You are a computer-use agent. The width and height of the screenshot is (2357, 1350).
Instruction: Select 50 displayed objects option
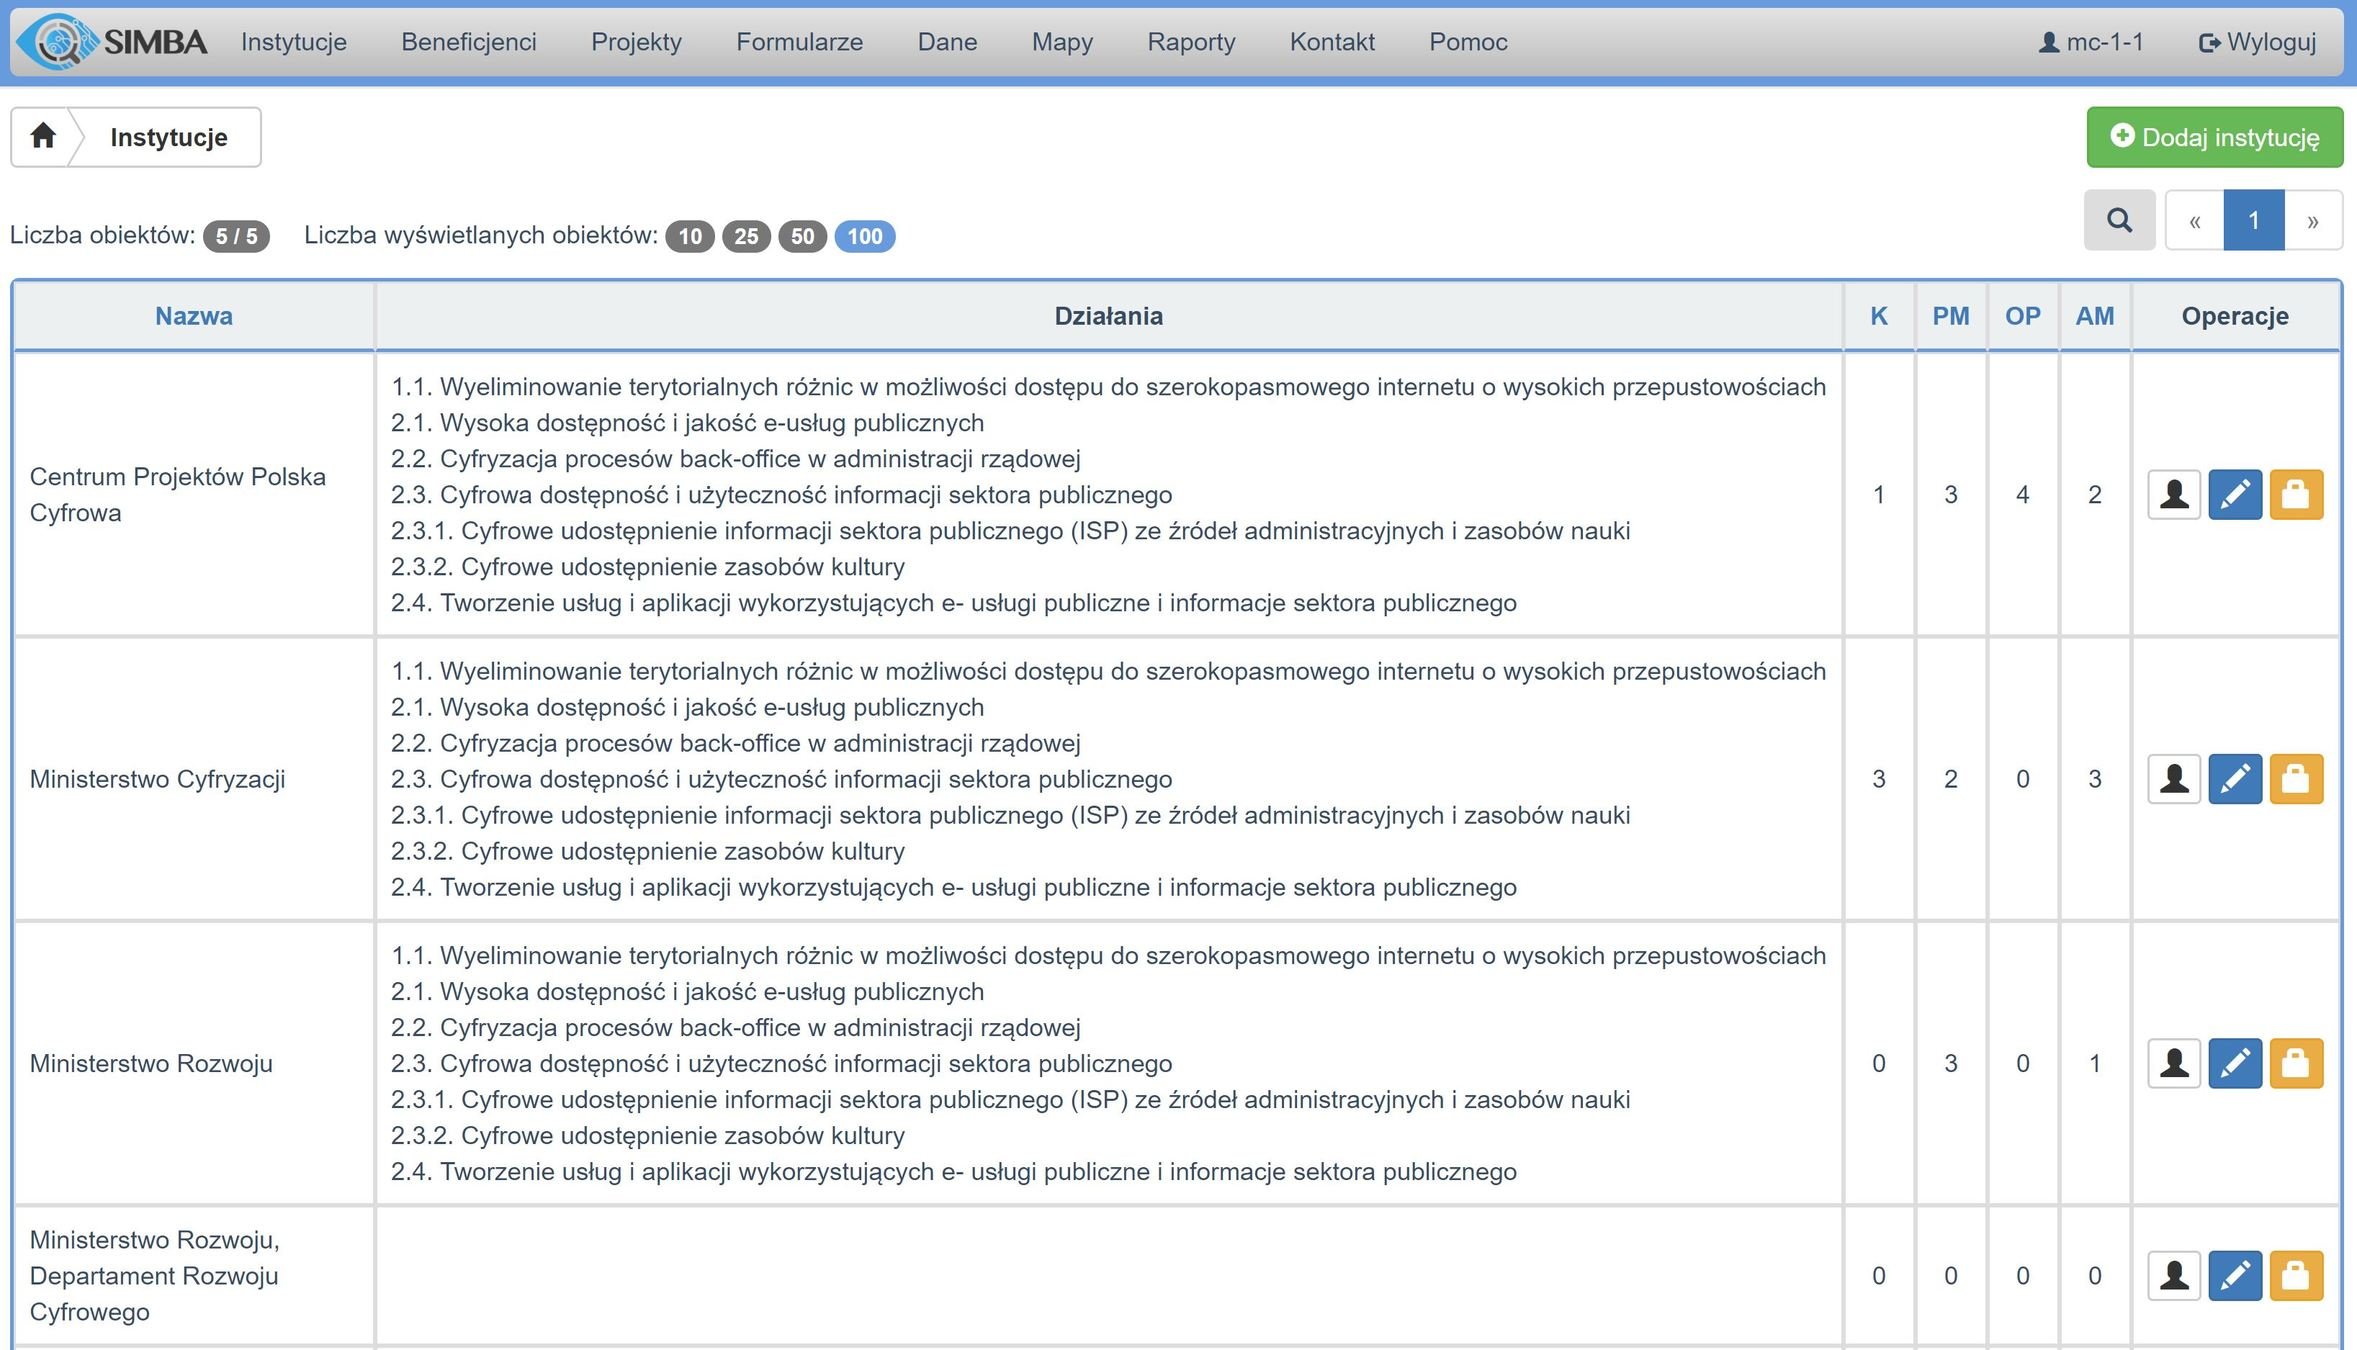point(802,236)
